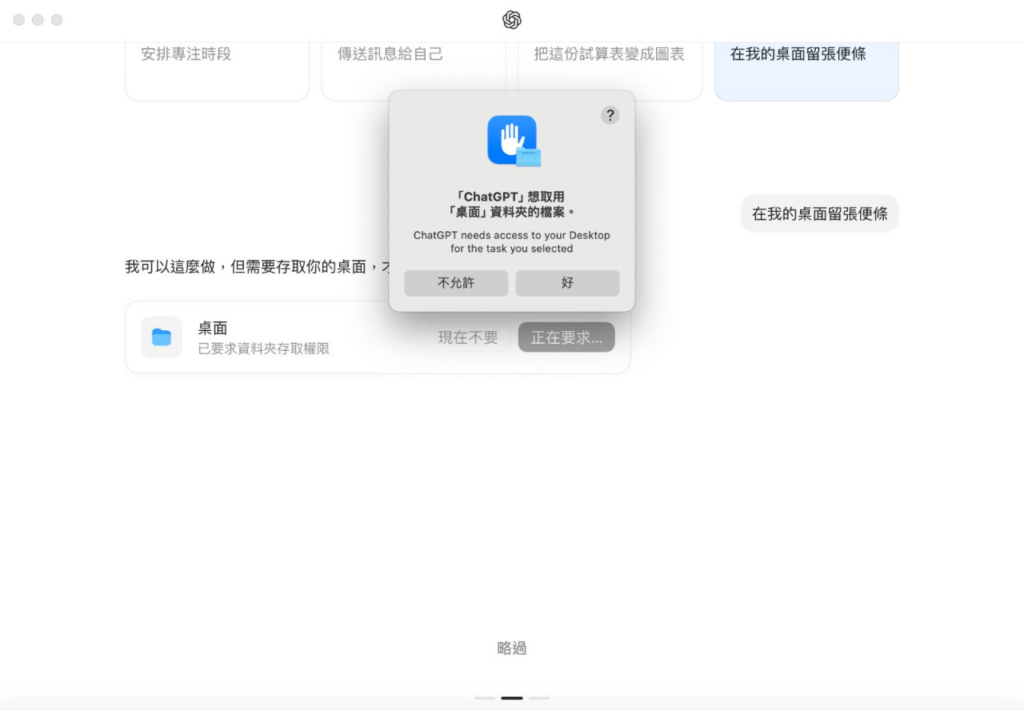Click the minimize window button
The width and height of the screenshot is (1024, 710).
point(38,20)
